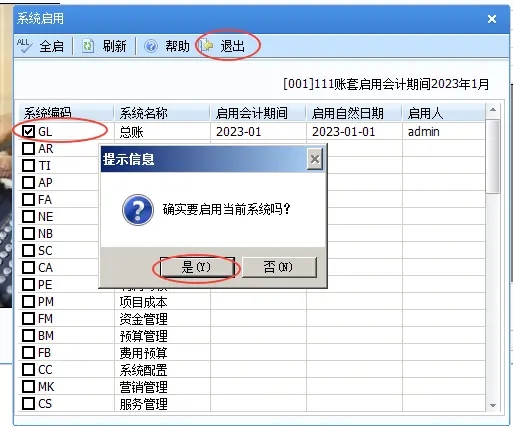Select the 刷新 toolbar label
This screenshot has height=426, width=513.
(114, 46)
